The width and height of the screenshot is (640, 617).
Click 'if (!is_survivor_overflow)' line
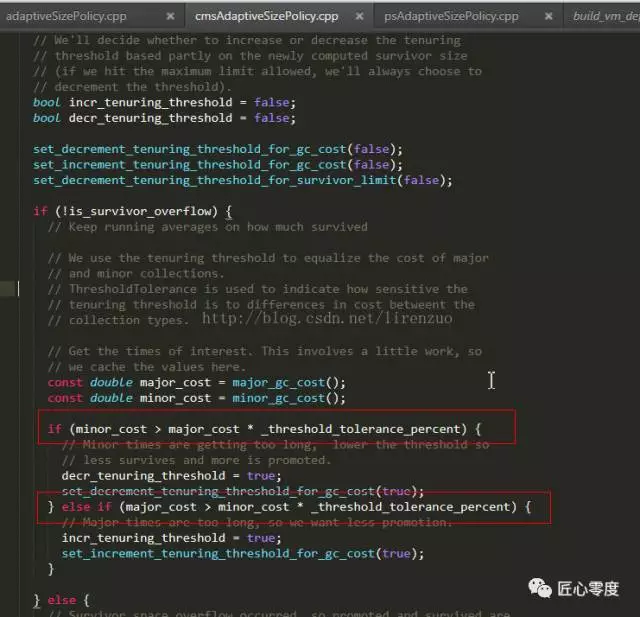(132, 211)
